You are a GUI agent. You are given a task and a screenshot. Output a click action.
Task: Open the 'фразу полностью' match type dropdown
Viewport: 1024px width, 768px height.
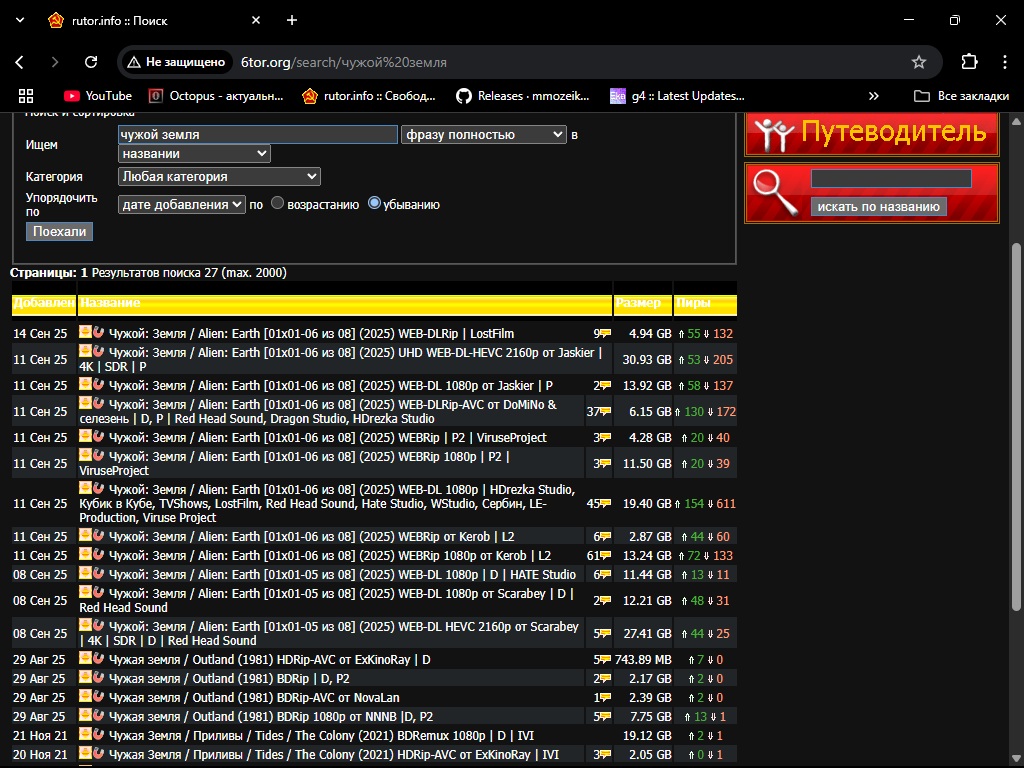(x=484, y=134)
